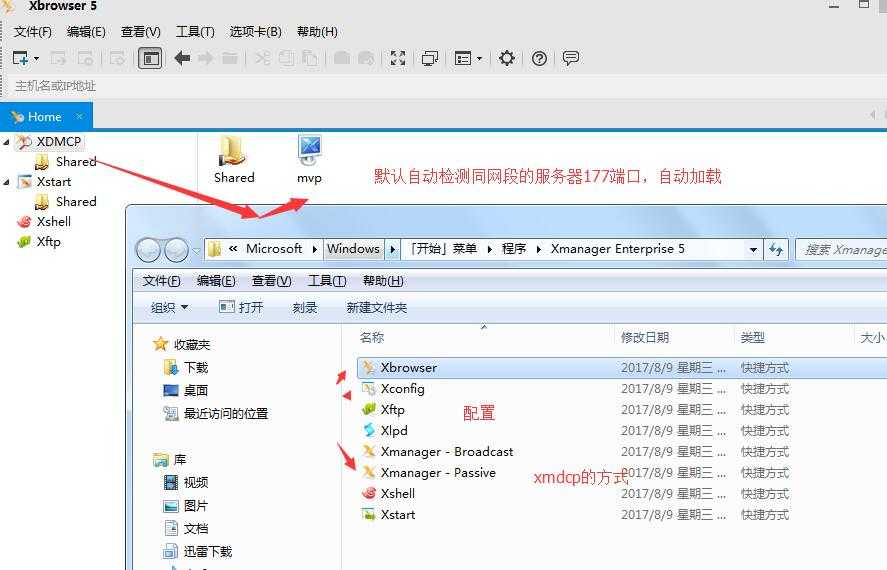Collapse the Xstart tree node

tap(6, 182)
